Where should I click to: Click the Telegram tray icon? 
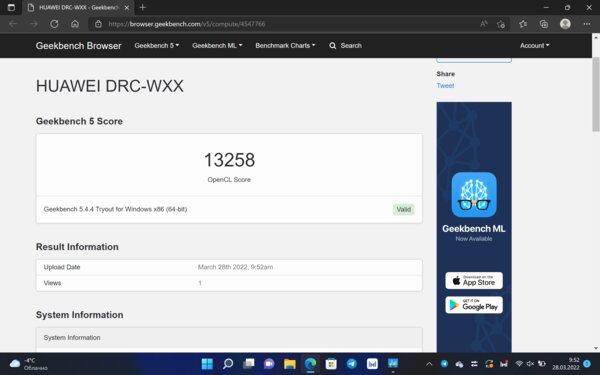(x=444, y=364)
